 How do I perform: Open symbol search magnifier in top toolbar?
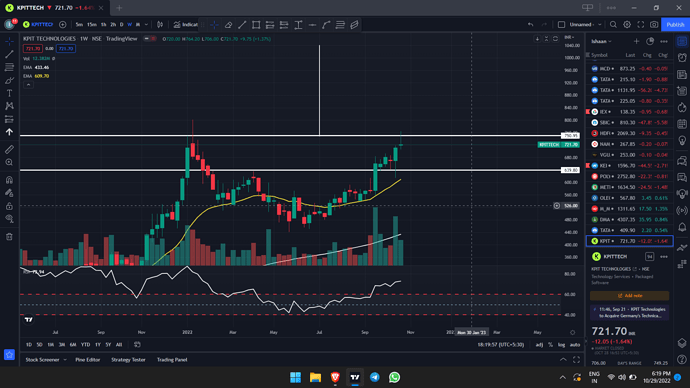(613, 25)
